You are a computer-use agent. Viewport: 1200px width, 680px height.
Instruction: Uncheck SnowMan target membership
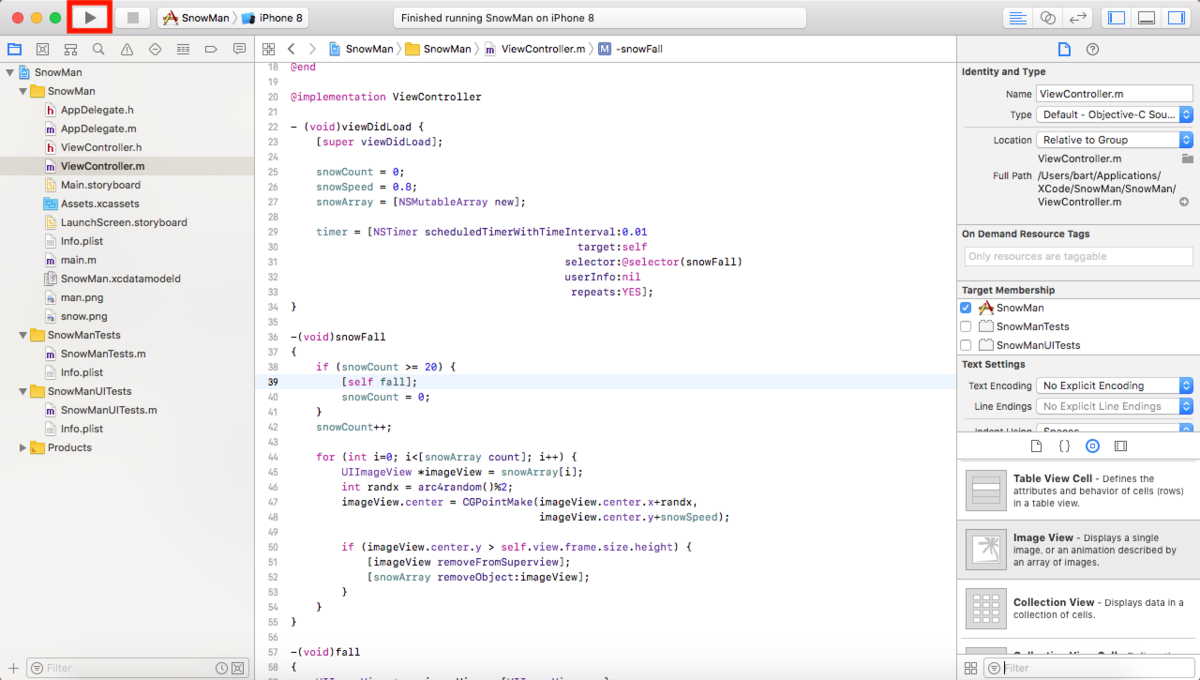(x=966, y=308)
